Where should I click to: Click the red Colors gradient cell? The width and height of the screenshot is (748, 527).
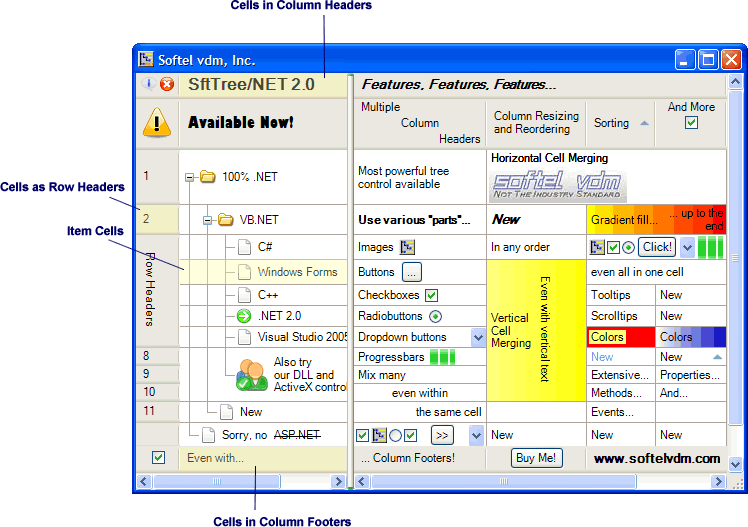pyautogui.click(x=621, y=337)
